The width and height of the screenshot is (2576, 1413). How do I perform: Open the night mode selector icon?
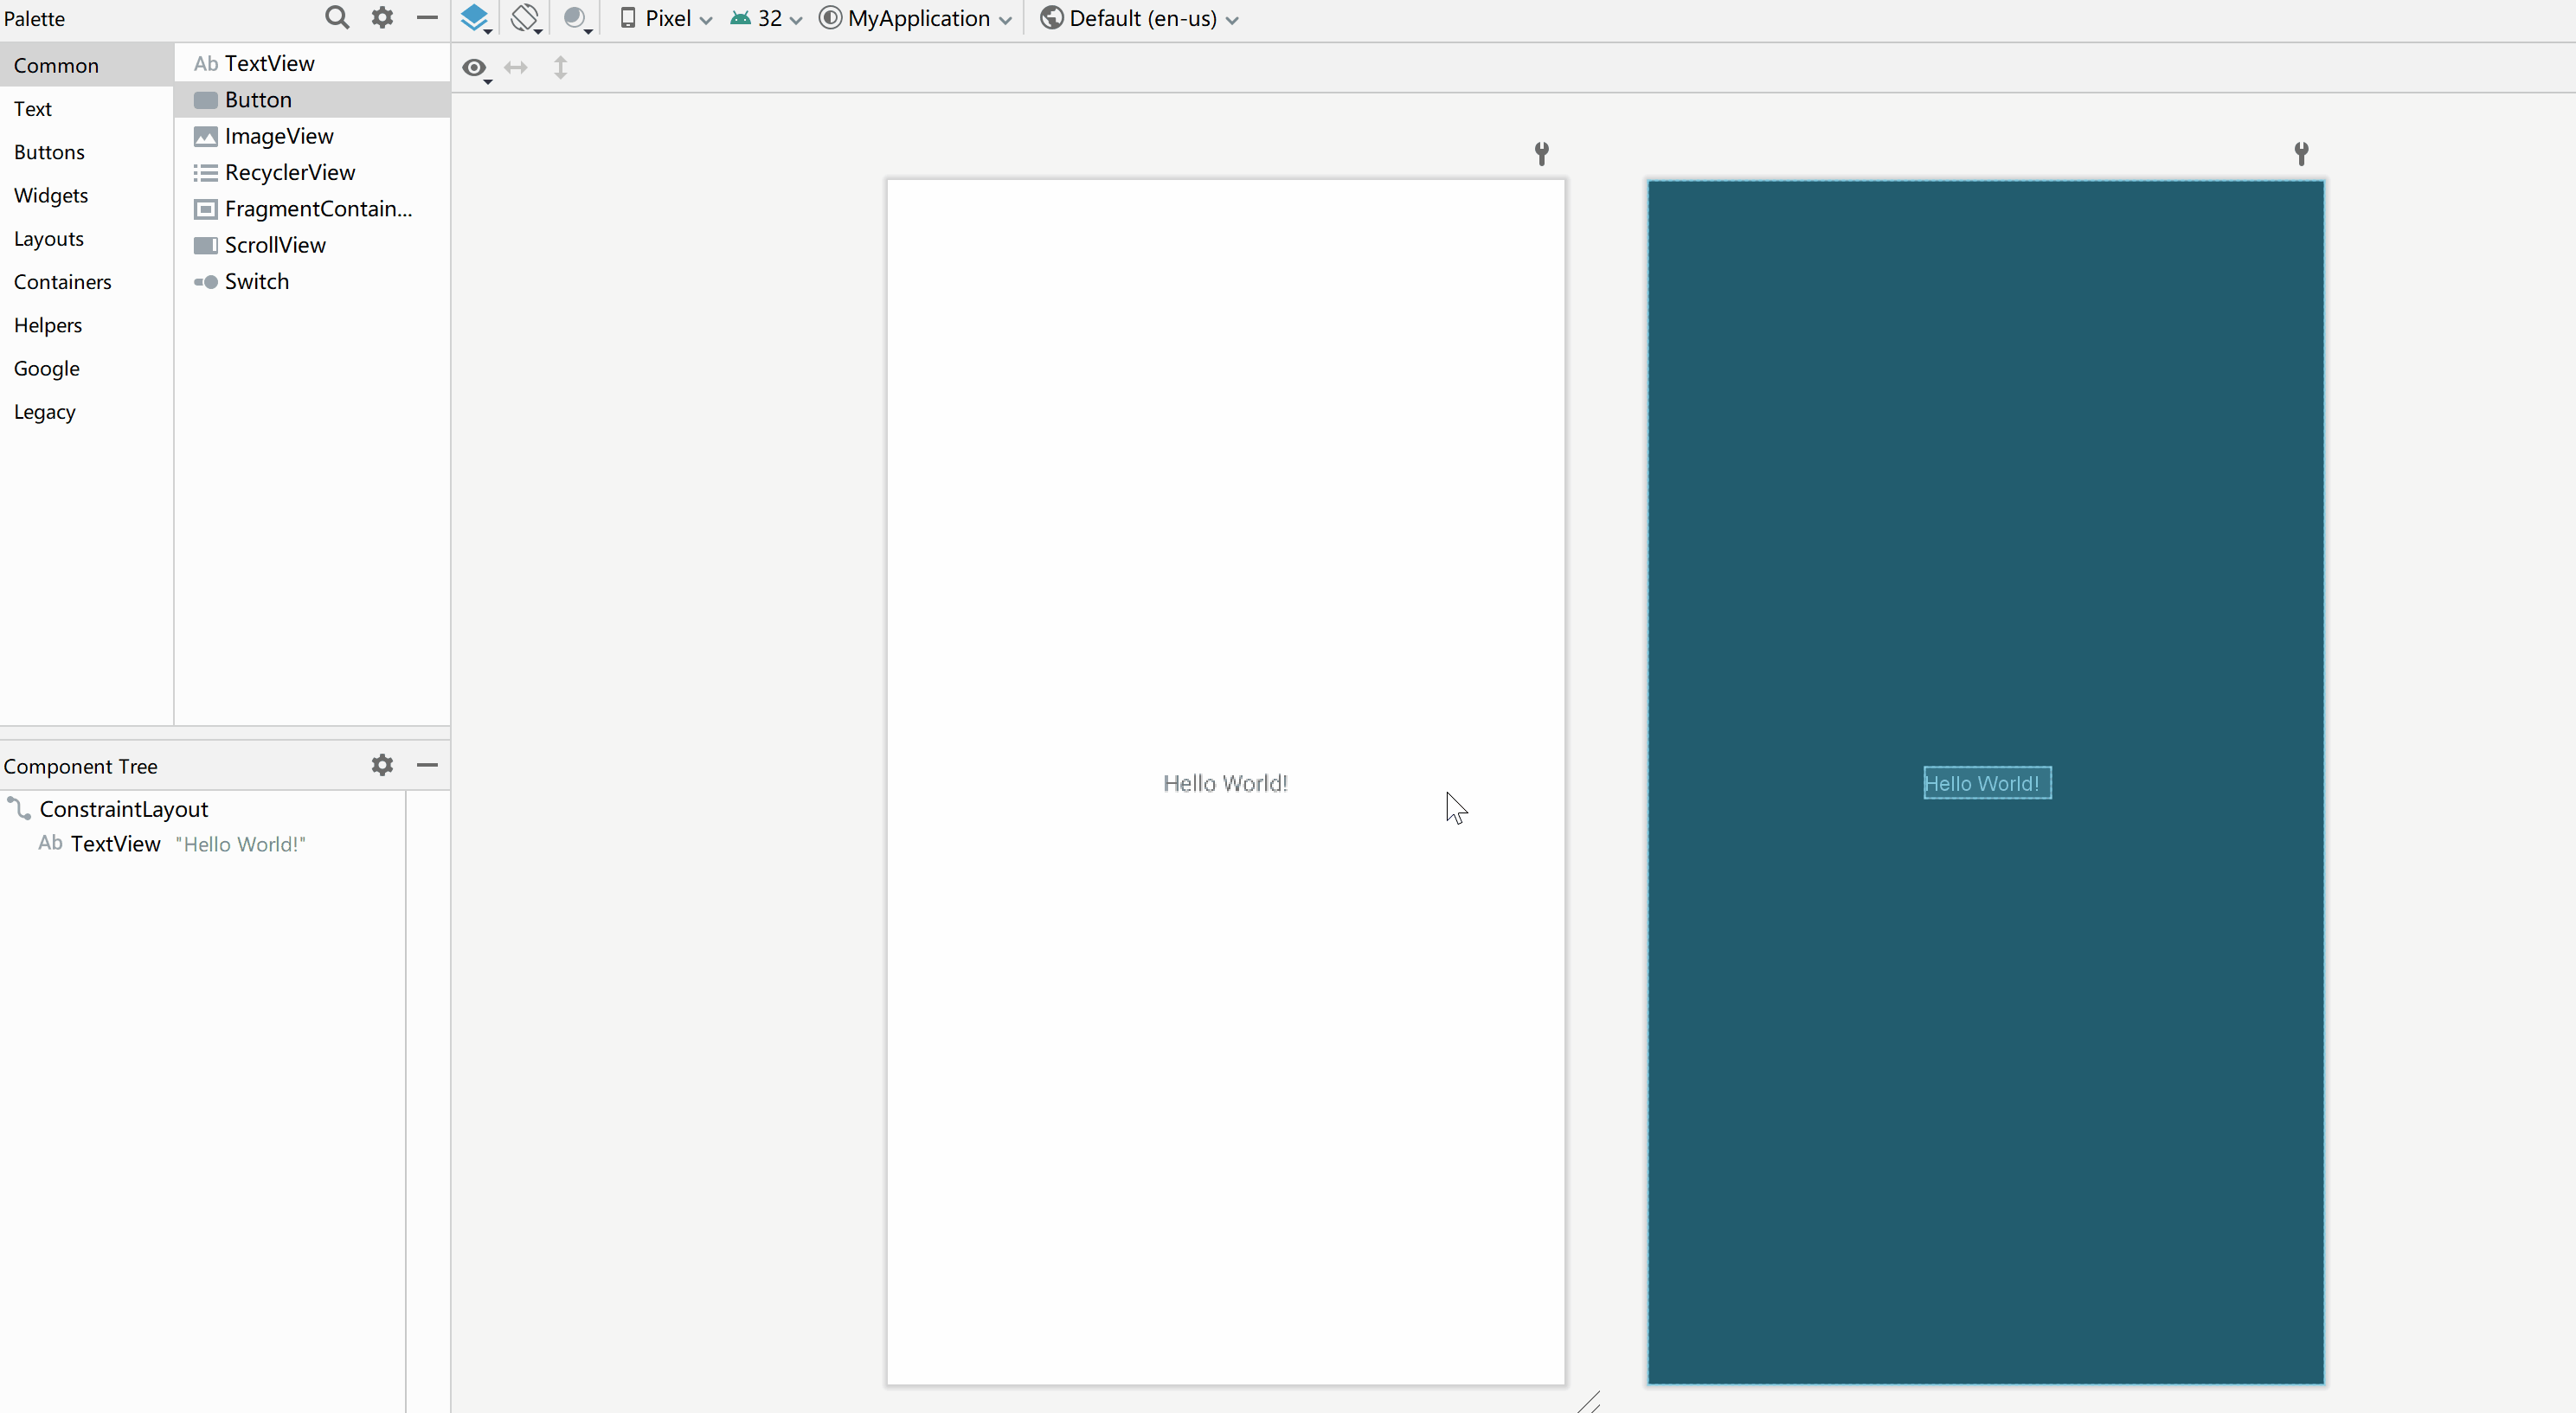coord(576,18)
